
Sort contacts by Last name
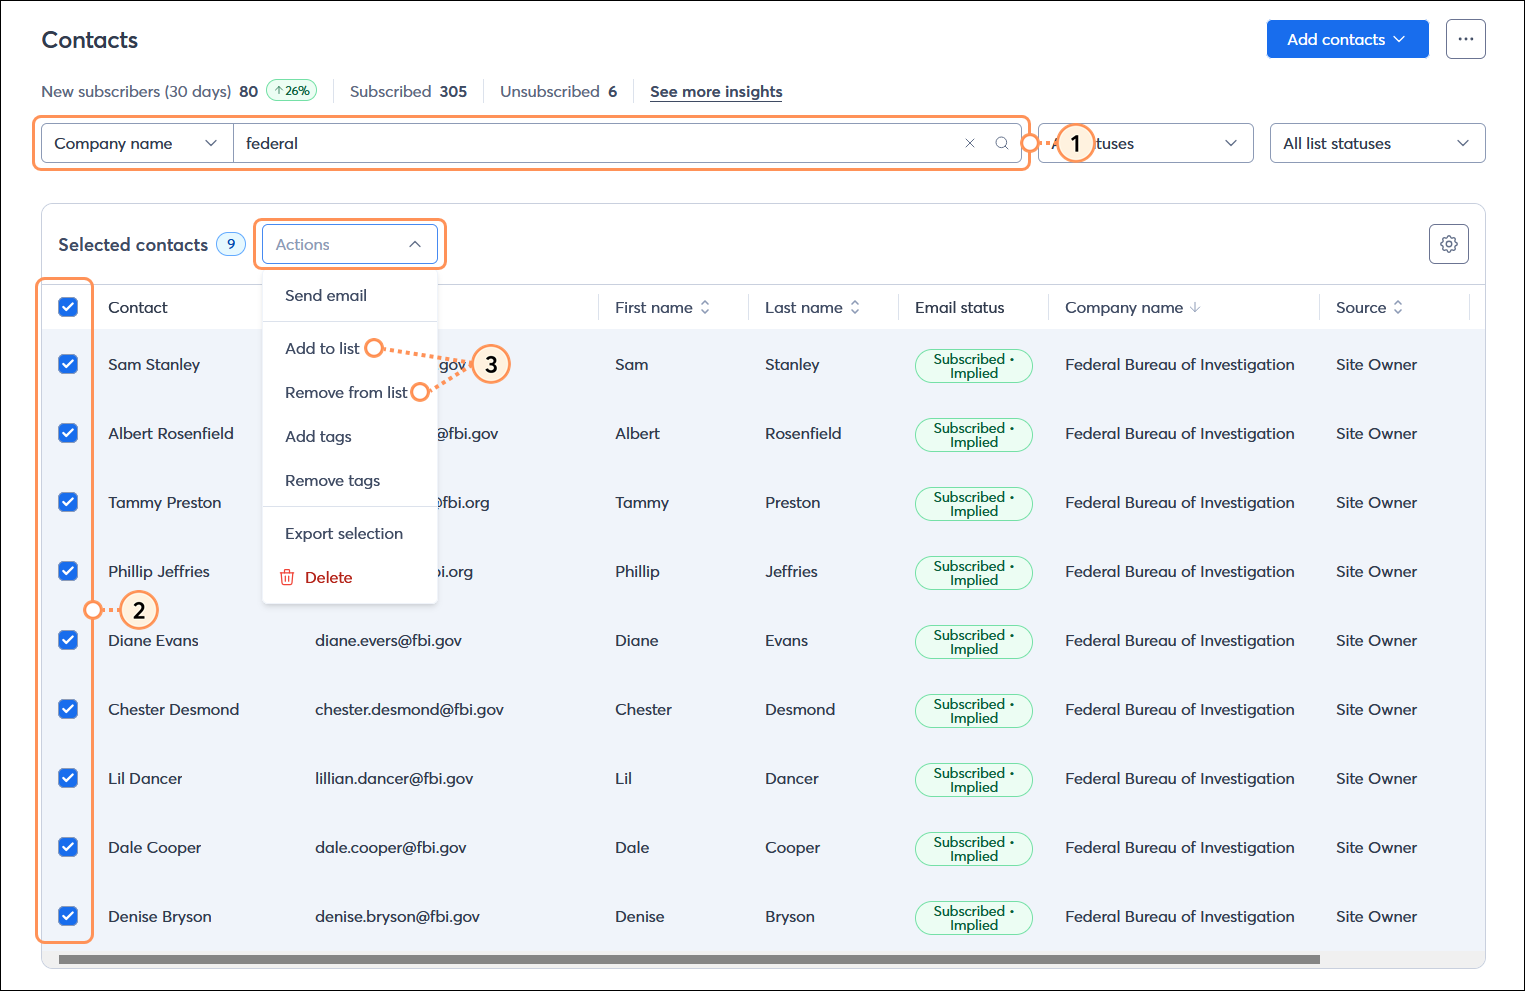857,307
